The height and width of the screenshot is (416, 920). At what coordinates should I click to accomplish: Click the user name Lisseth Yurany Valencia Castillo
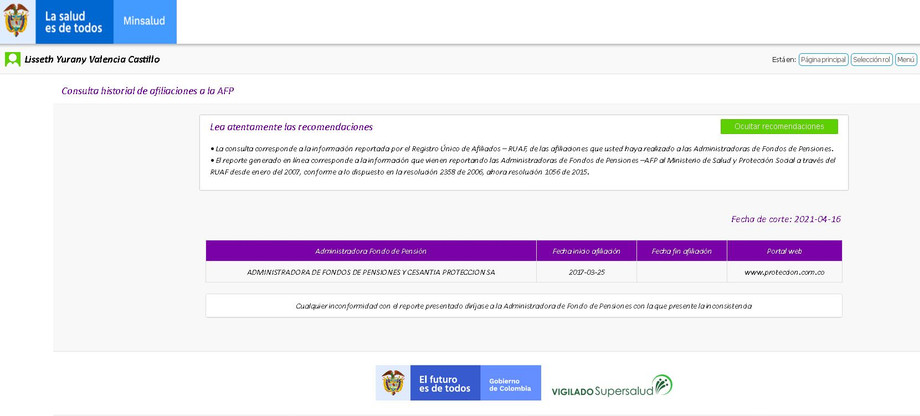[92, 59]
